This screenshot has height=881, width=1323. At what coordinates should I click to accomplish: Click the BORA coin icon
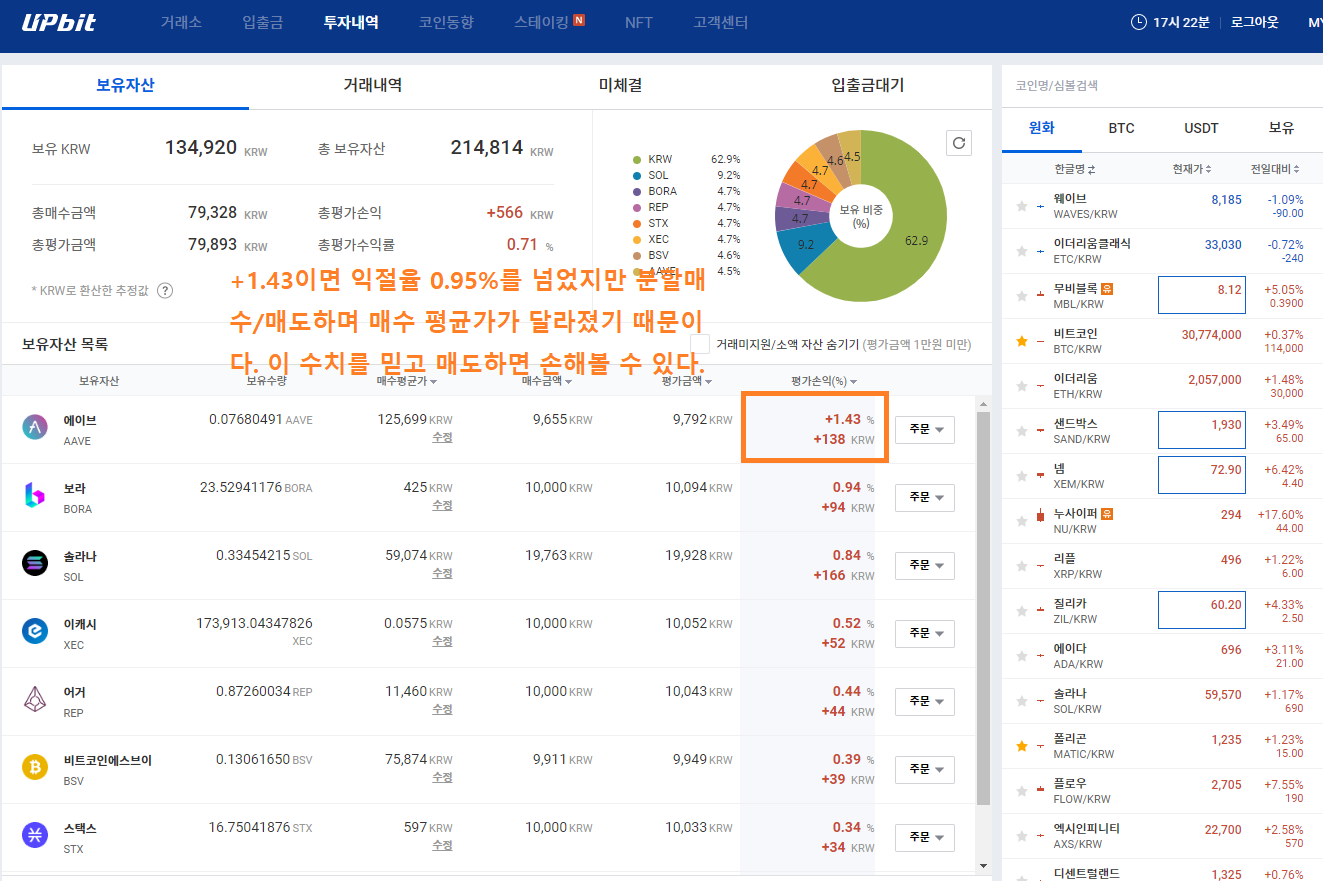click(x=35, y=496)
